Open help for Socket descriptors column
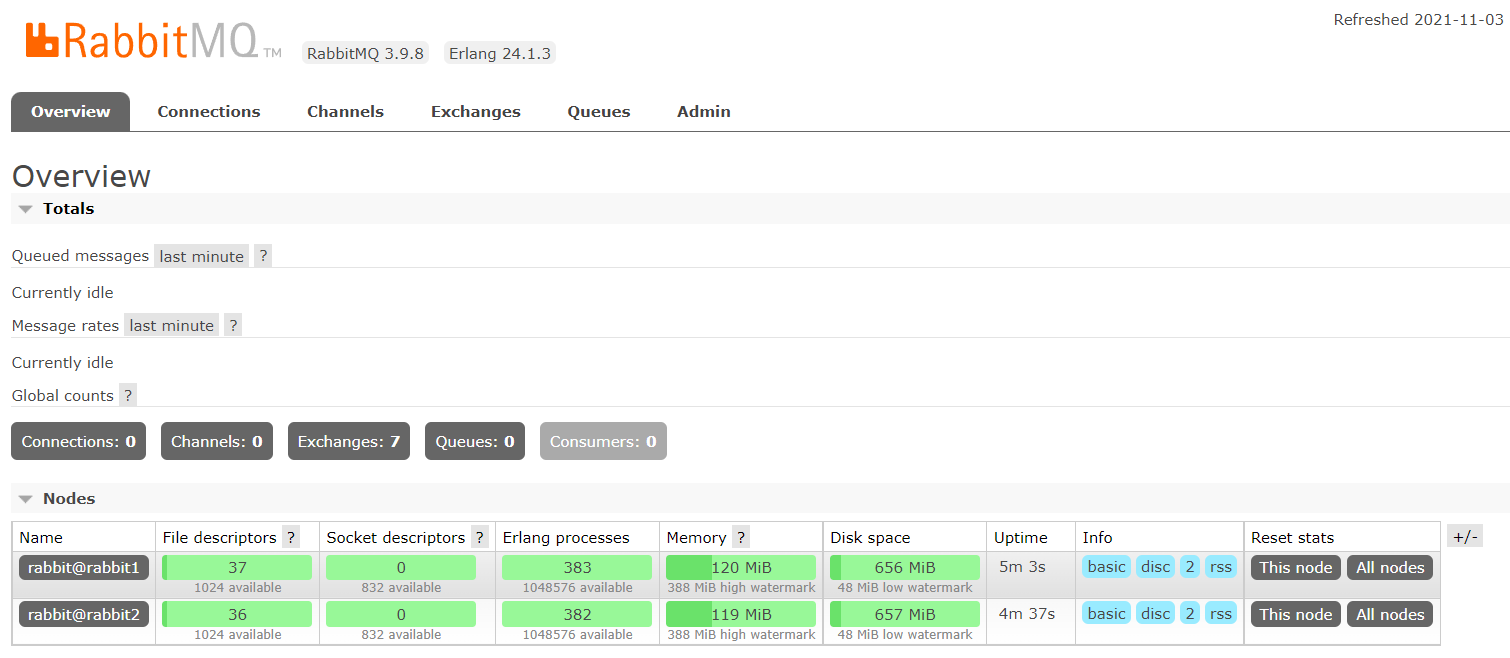Viewport: 1510px width, 658px height. (480, 537)
